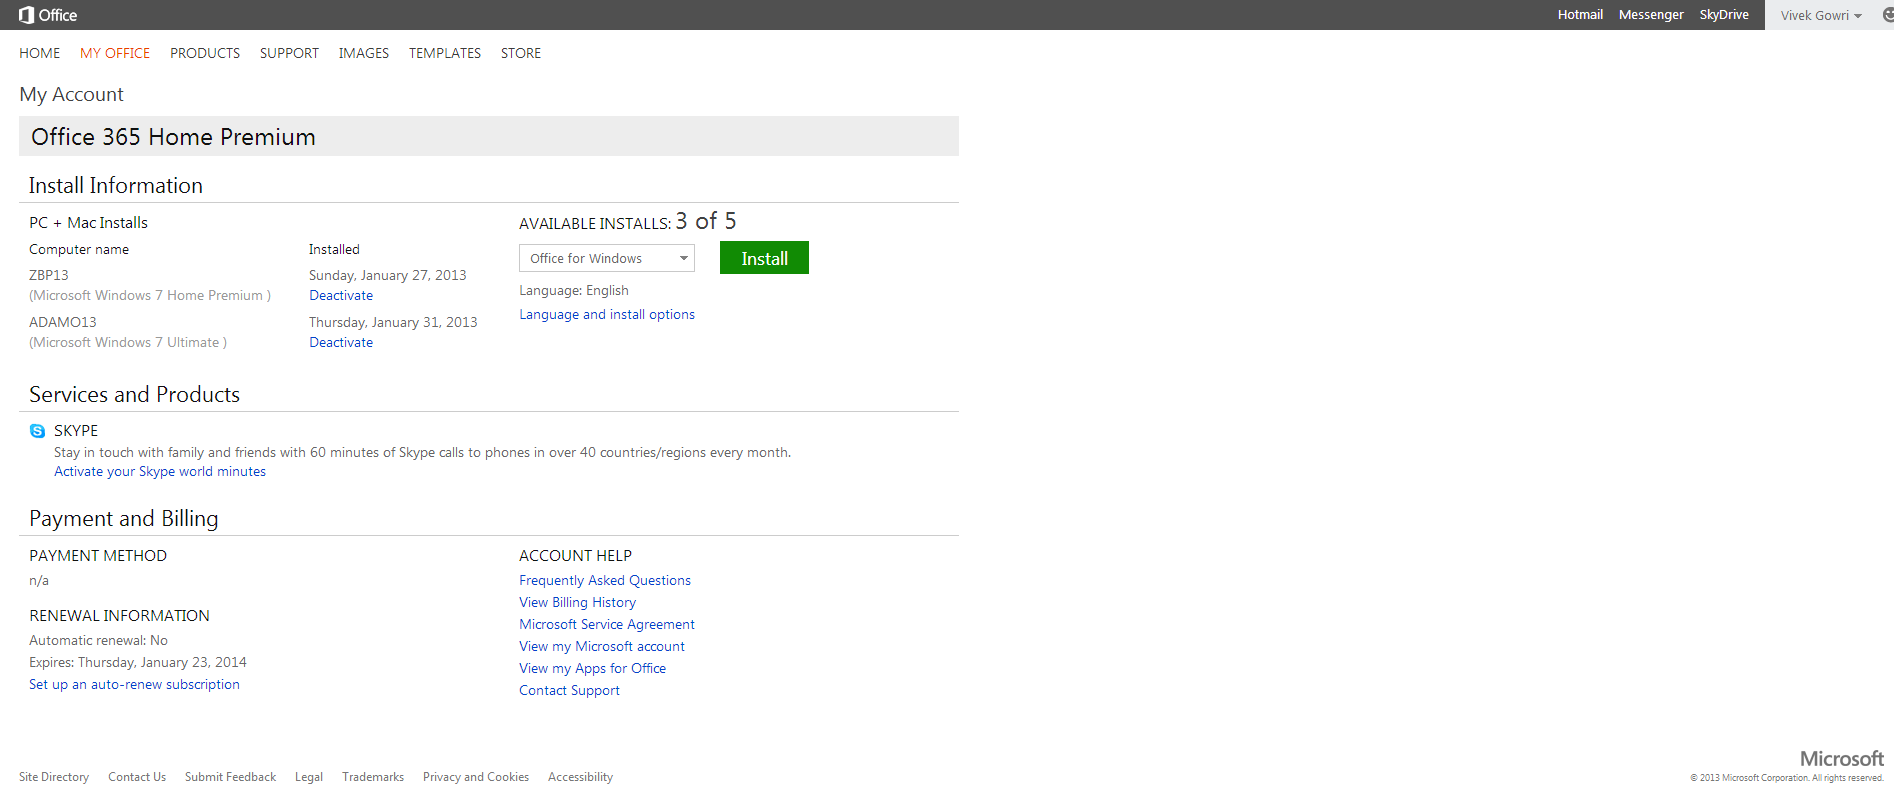Click the Microsoft logo in the footer
This screenshot has height=792, width=1894.
(1841, 759)
